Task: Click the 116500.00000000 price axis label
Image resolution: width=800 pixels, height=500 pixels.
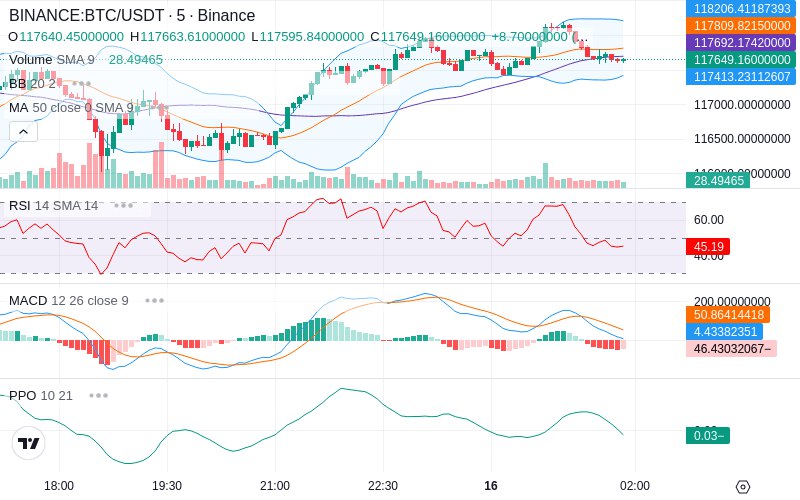Action: [742, 138]
